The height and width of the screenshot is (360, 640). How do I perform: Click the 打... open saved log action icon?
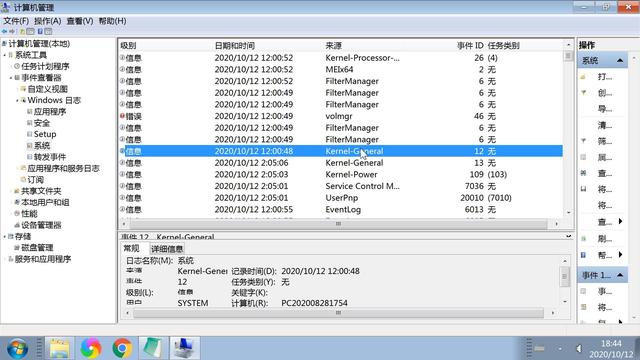click(583, 77)
